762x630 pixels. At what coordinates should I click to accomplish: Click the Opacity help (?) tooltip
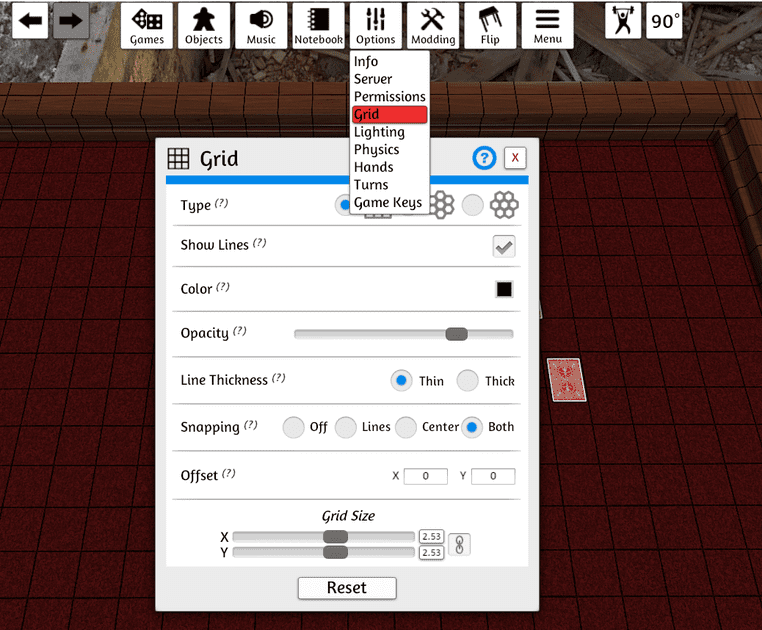(x=240, y=331)
